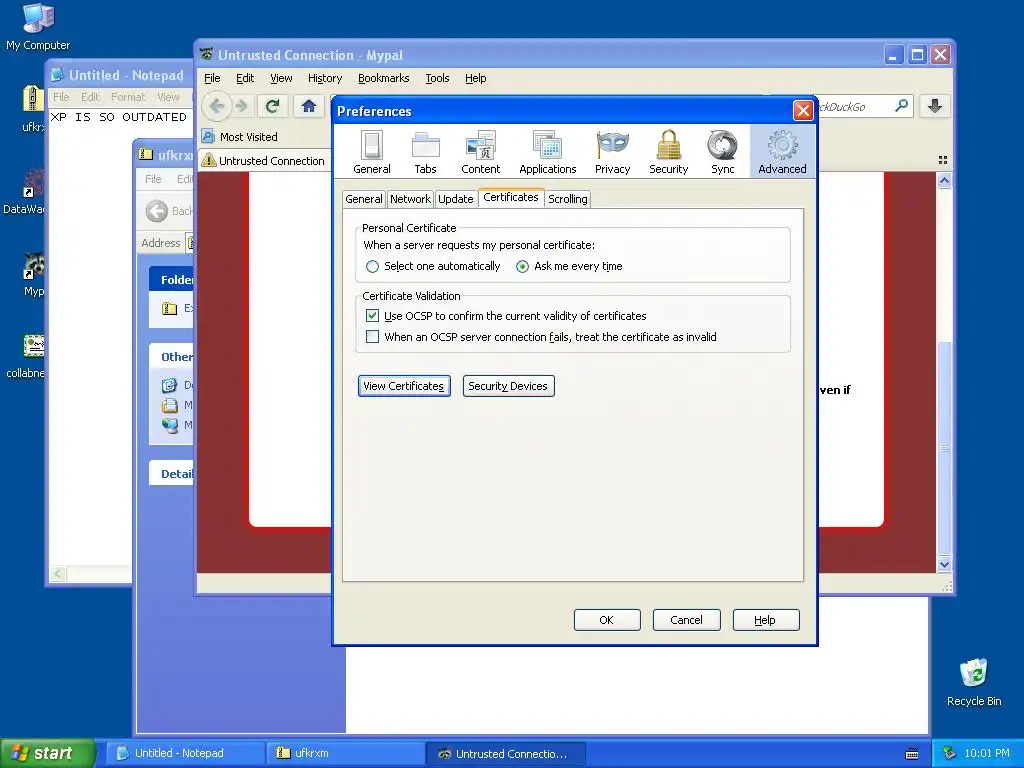Open the Tabs preferences pane

[425, 152]
